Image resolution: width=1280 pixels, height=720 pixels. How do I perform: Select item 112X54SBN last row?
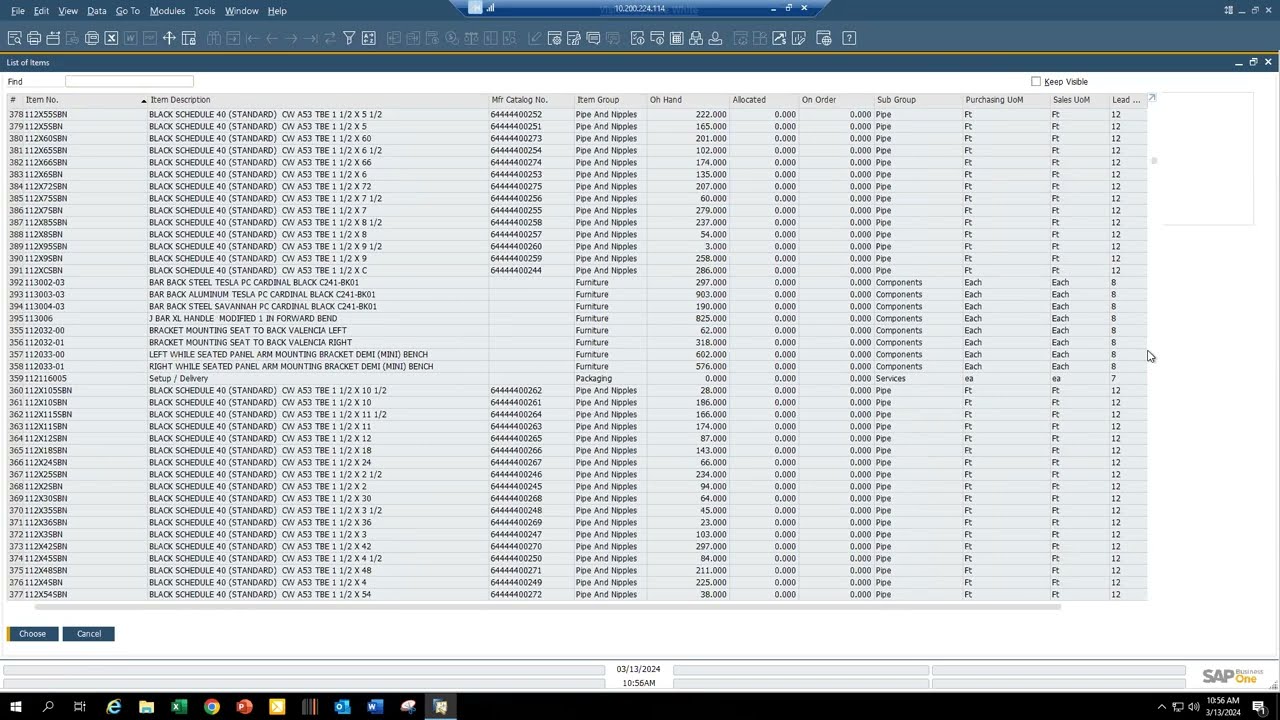coord(577,594)
